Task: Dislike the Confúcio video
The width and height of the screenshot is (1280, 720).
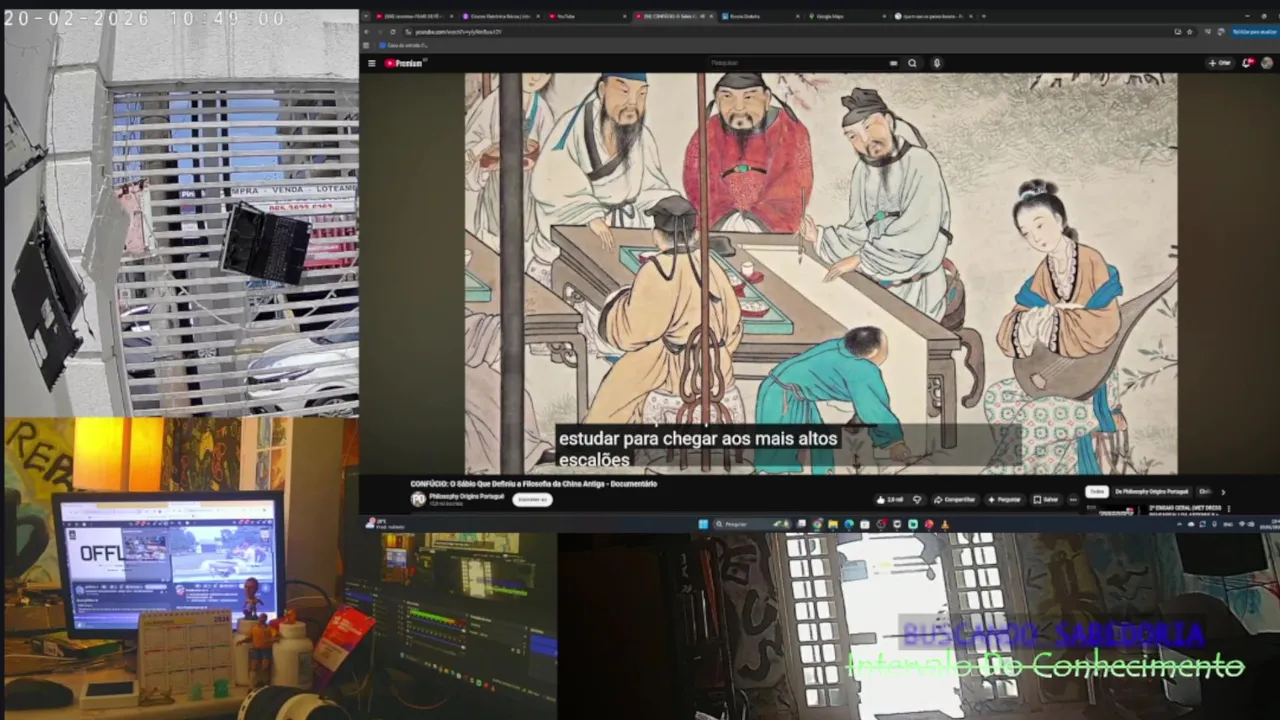Action: click(x=917, y=499)
